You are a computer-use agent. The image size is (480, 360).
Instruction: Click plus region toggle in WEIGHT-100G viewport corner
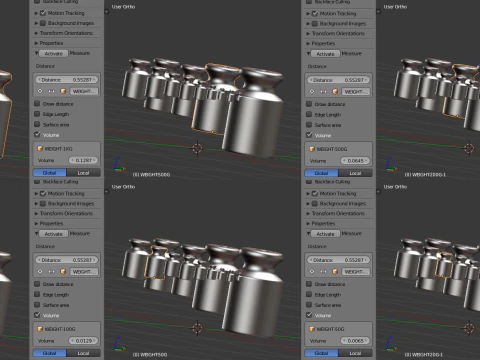[x=107, y=192]
